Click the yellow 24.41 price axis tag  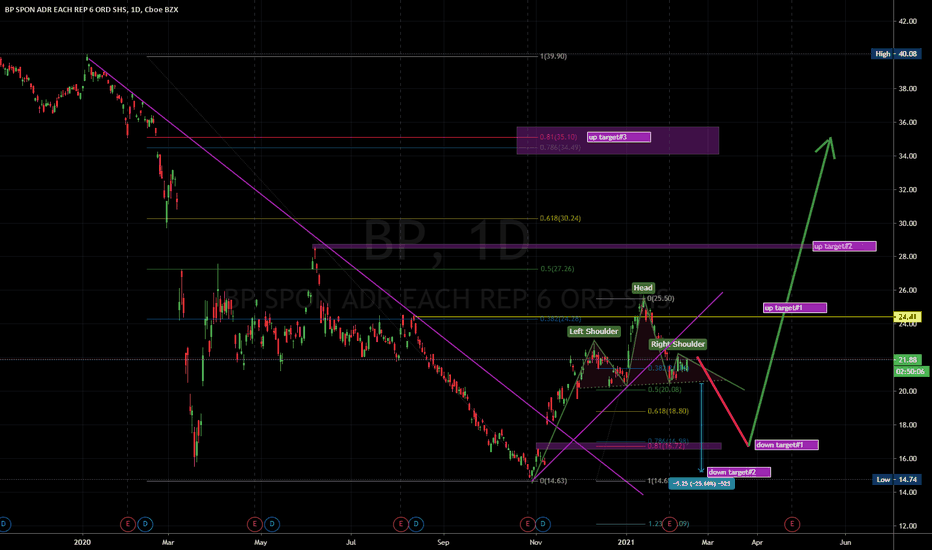pos(907,317)
